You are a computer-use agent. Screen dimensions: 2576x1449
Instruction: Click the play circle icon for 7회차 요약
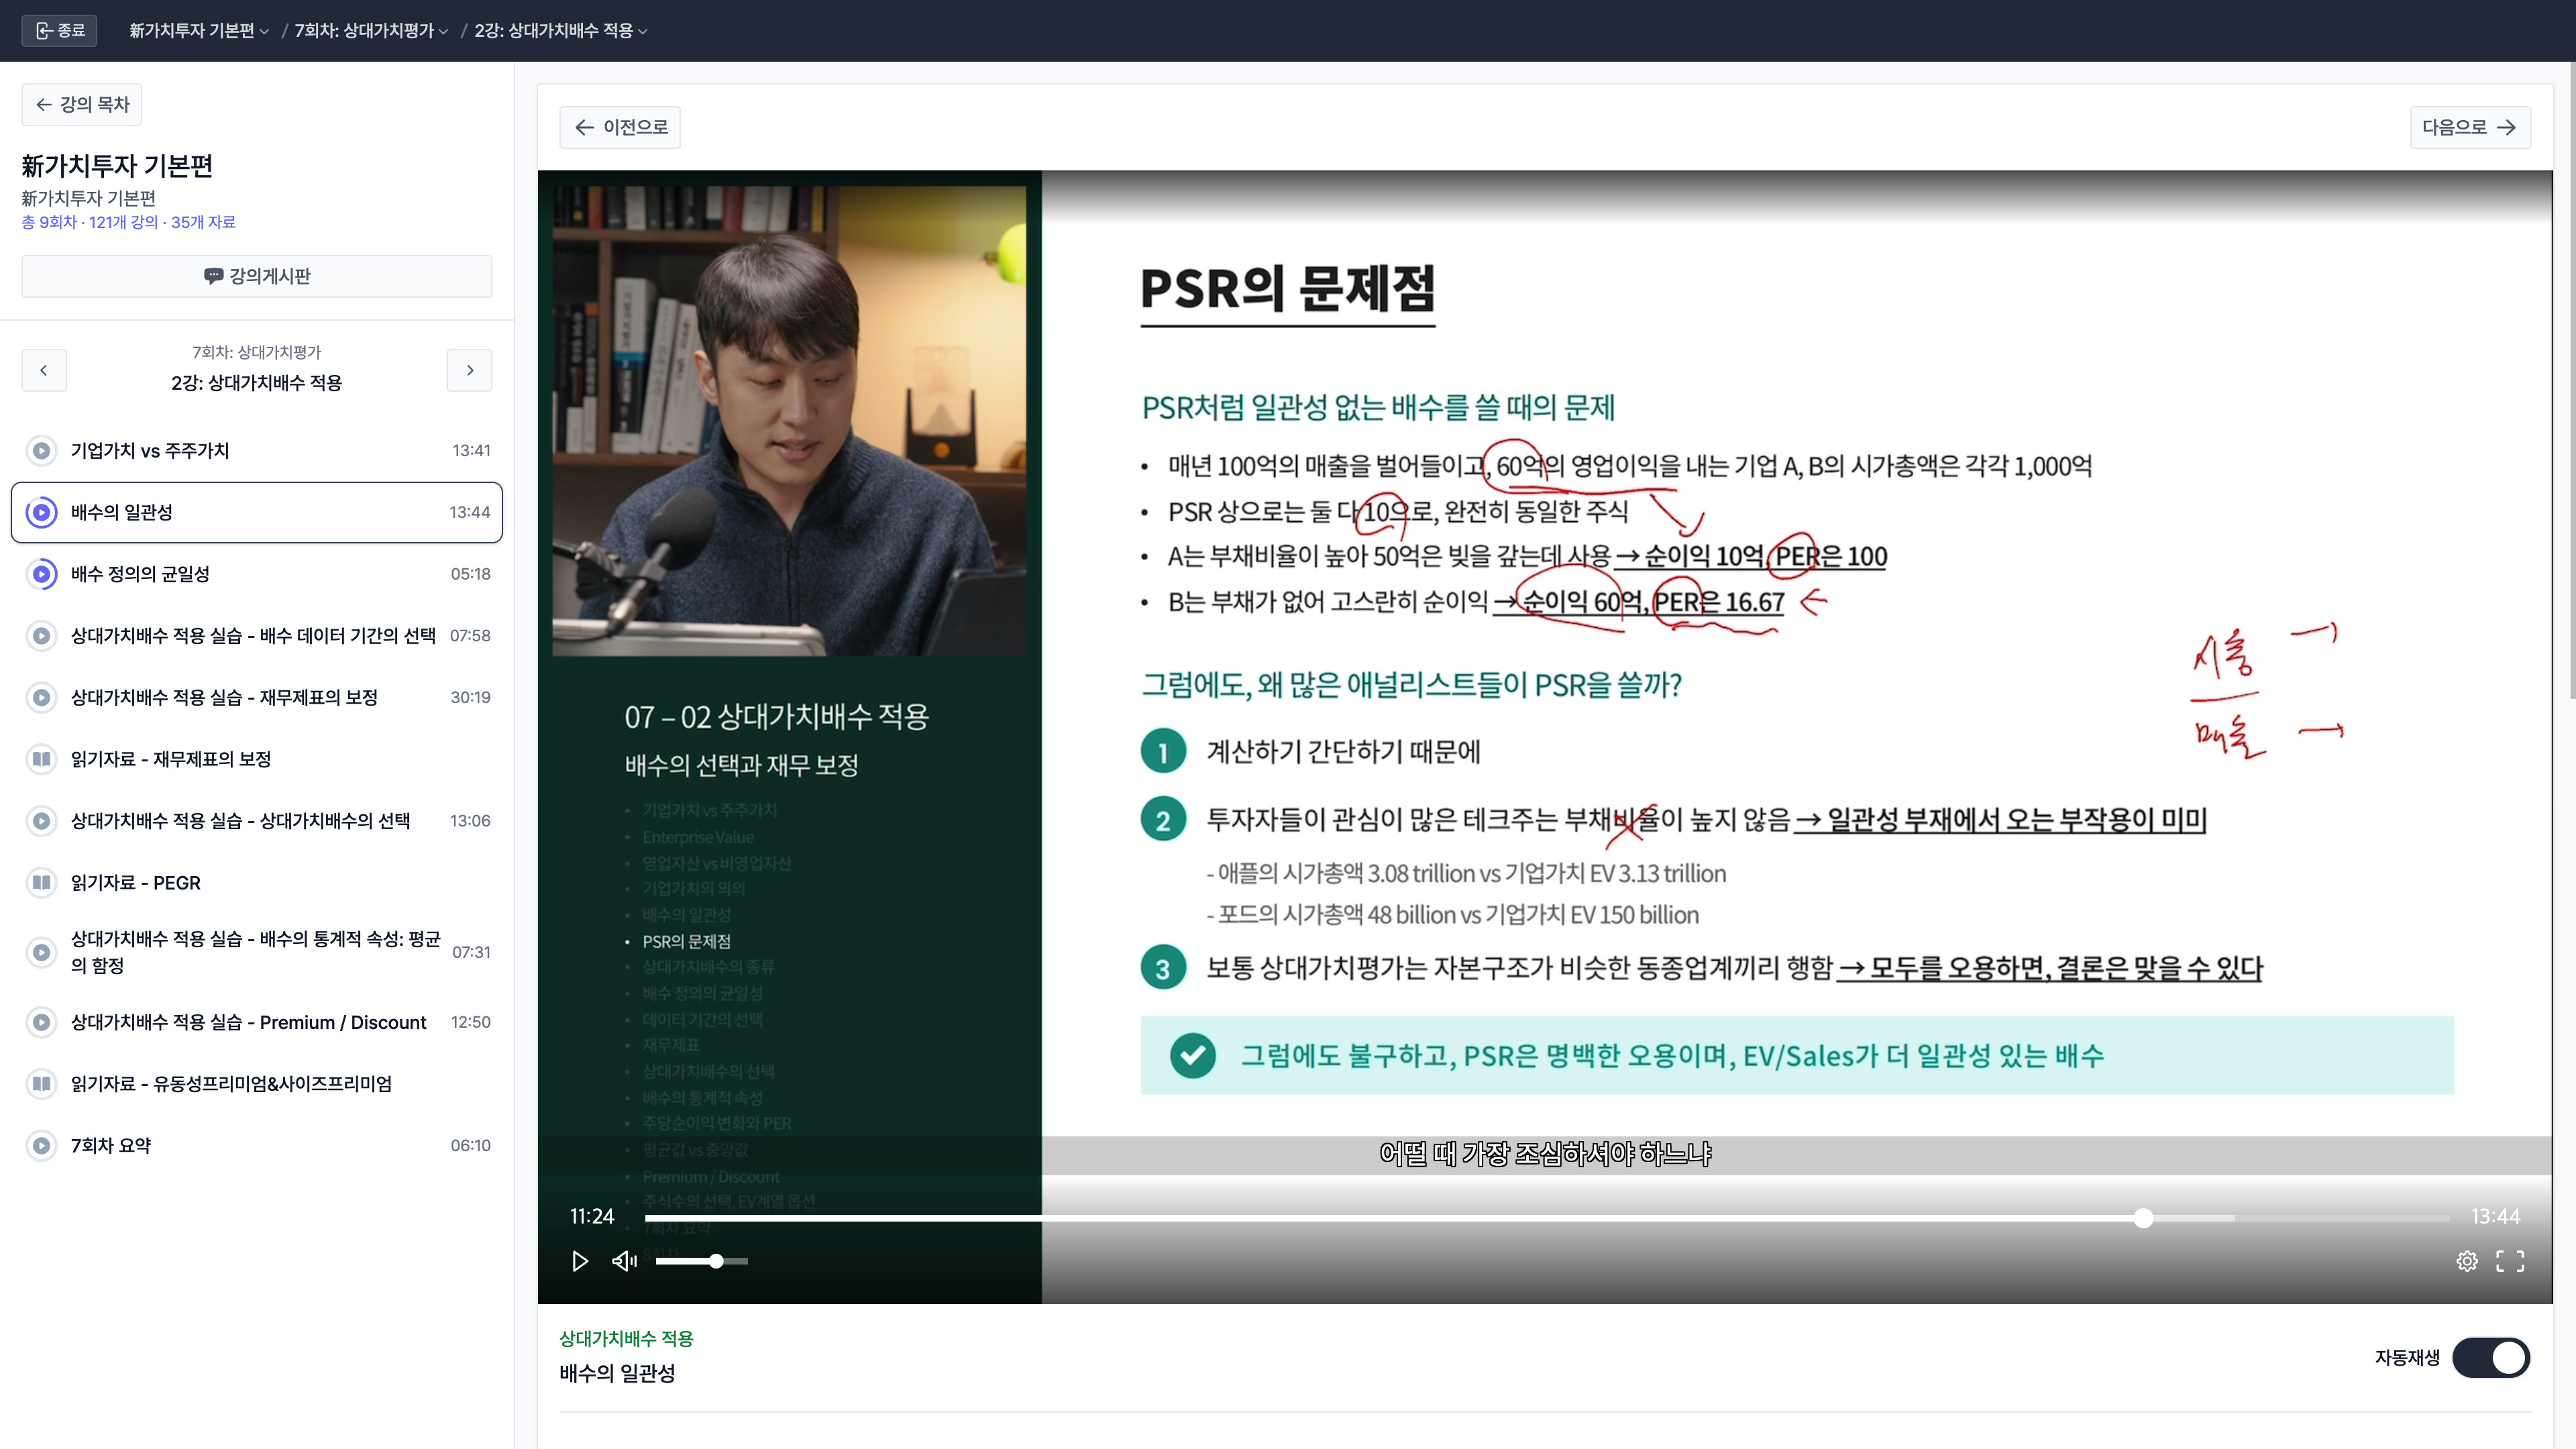[x=41, y=1145]
